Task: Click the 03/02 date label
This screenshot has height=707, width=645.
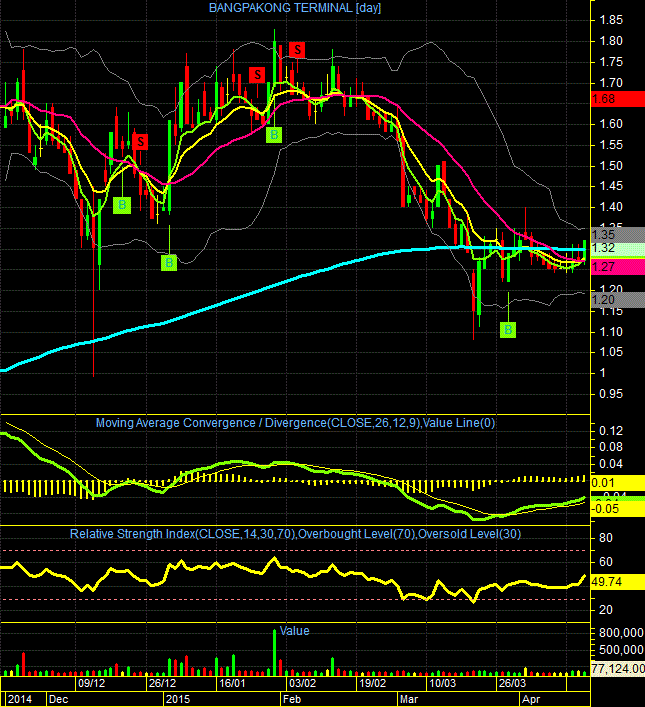Action: pyautogui.click(x=302, y=683)
